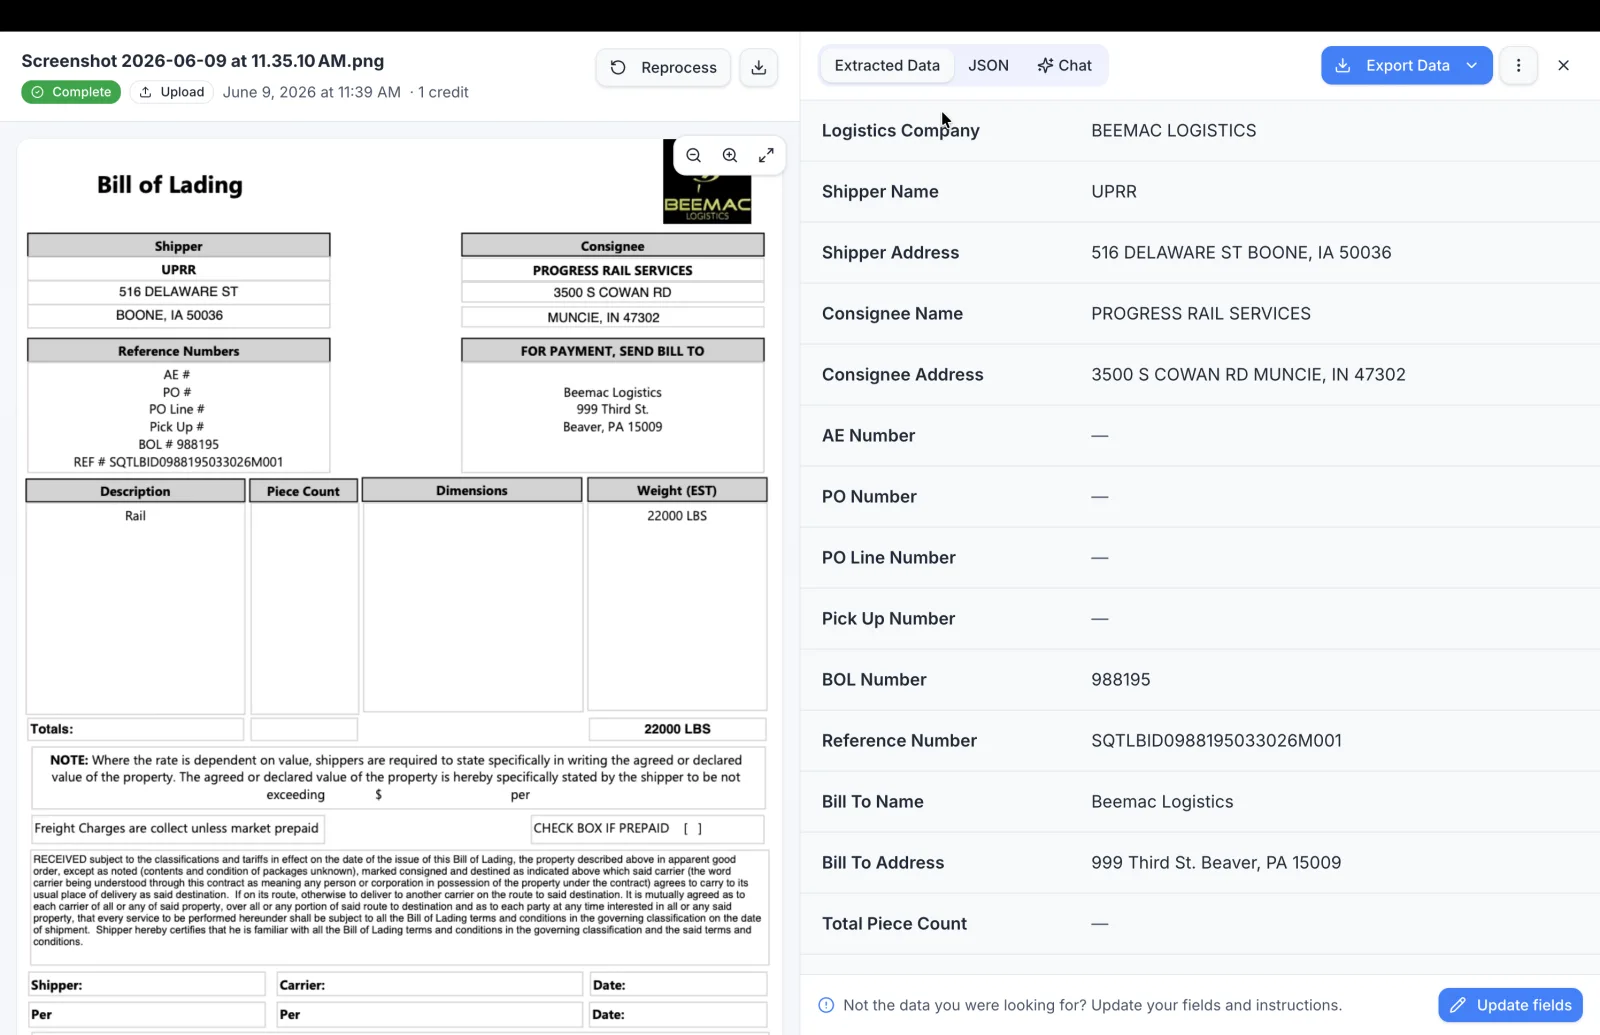Click the Upload button
The width and height of the screenshot is (1600, 1035).
[x=172, y=92]
